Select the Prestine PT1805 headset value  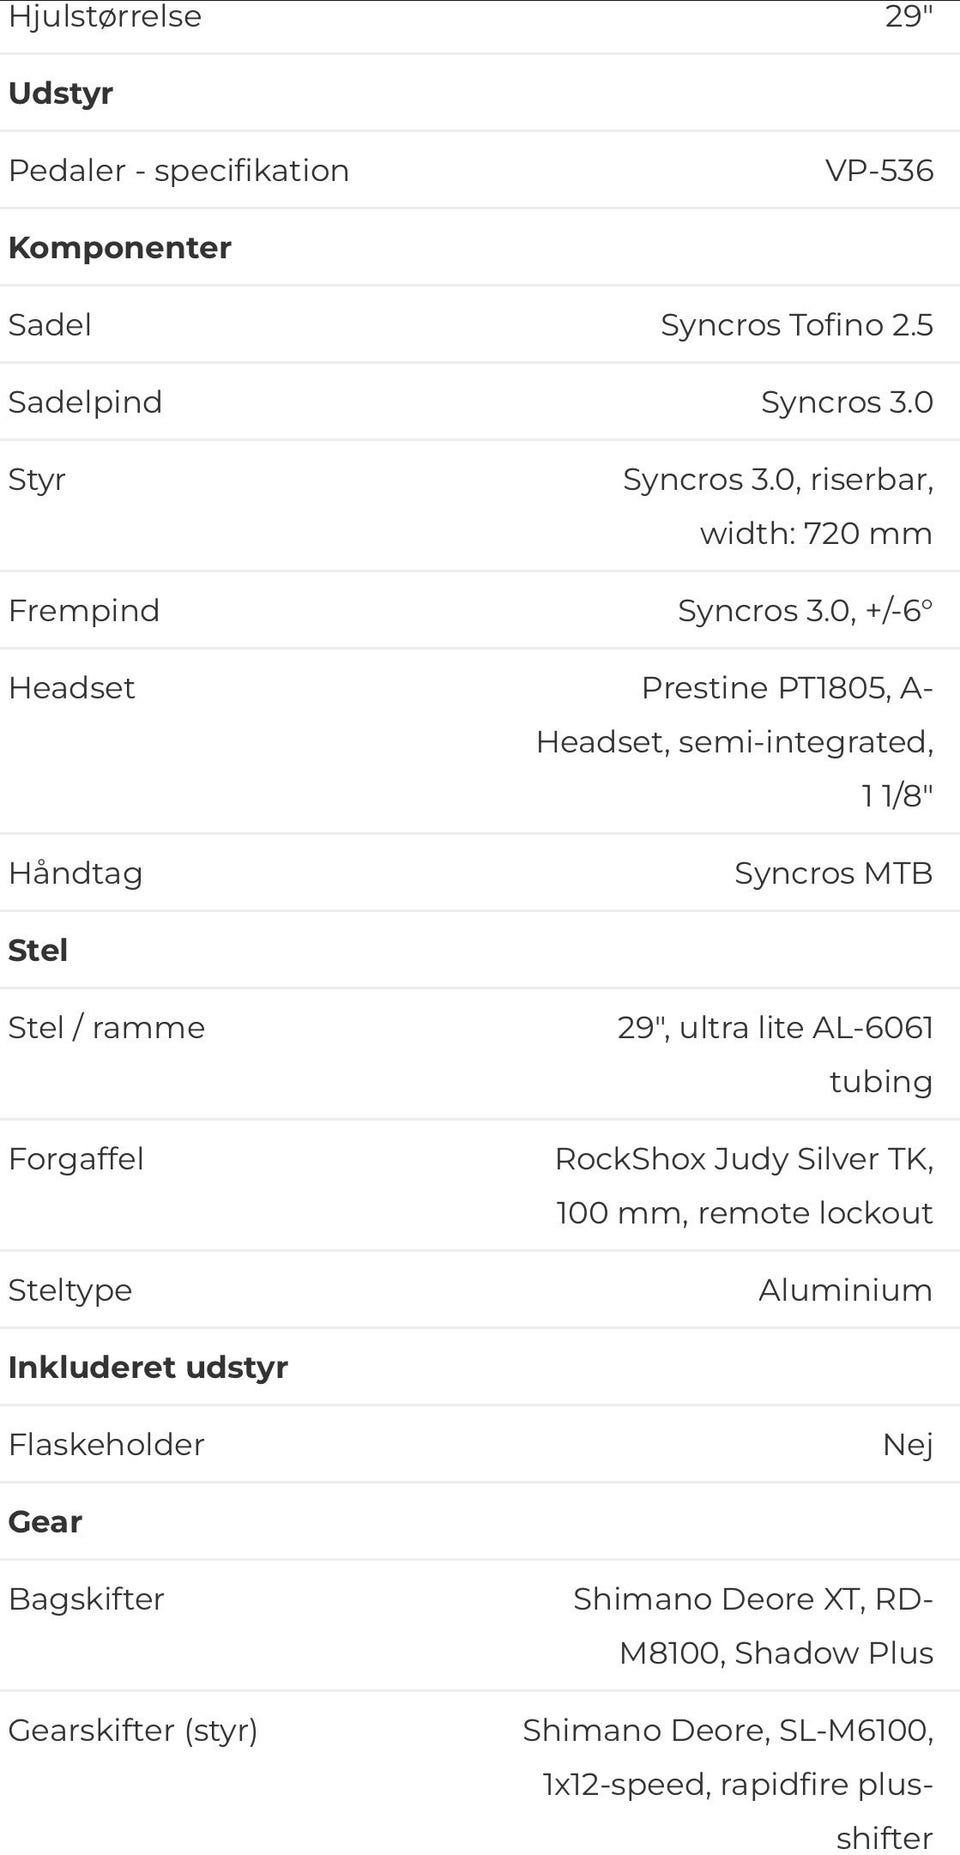(x=735, y=741)
